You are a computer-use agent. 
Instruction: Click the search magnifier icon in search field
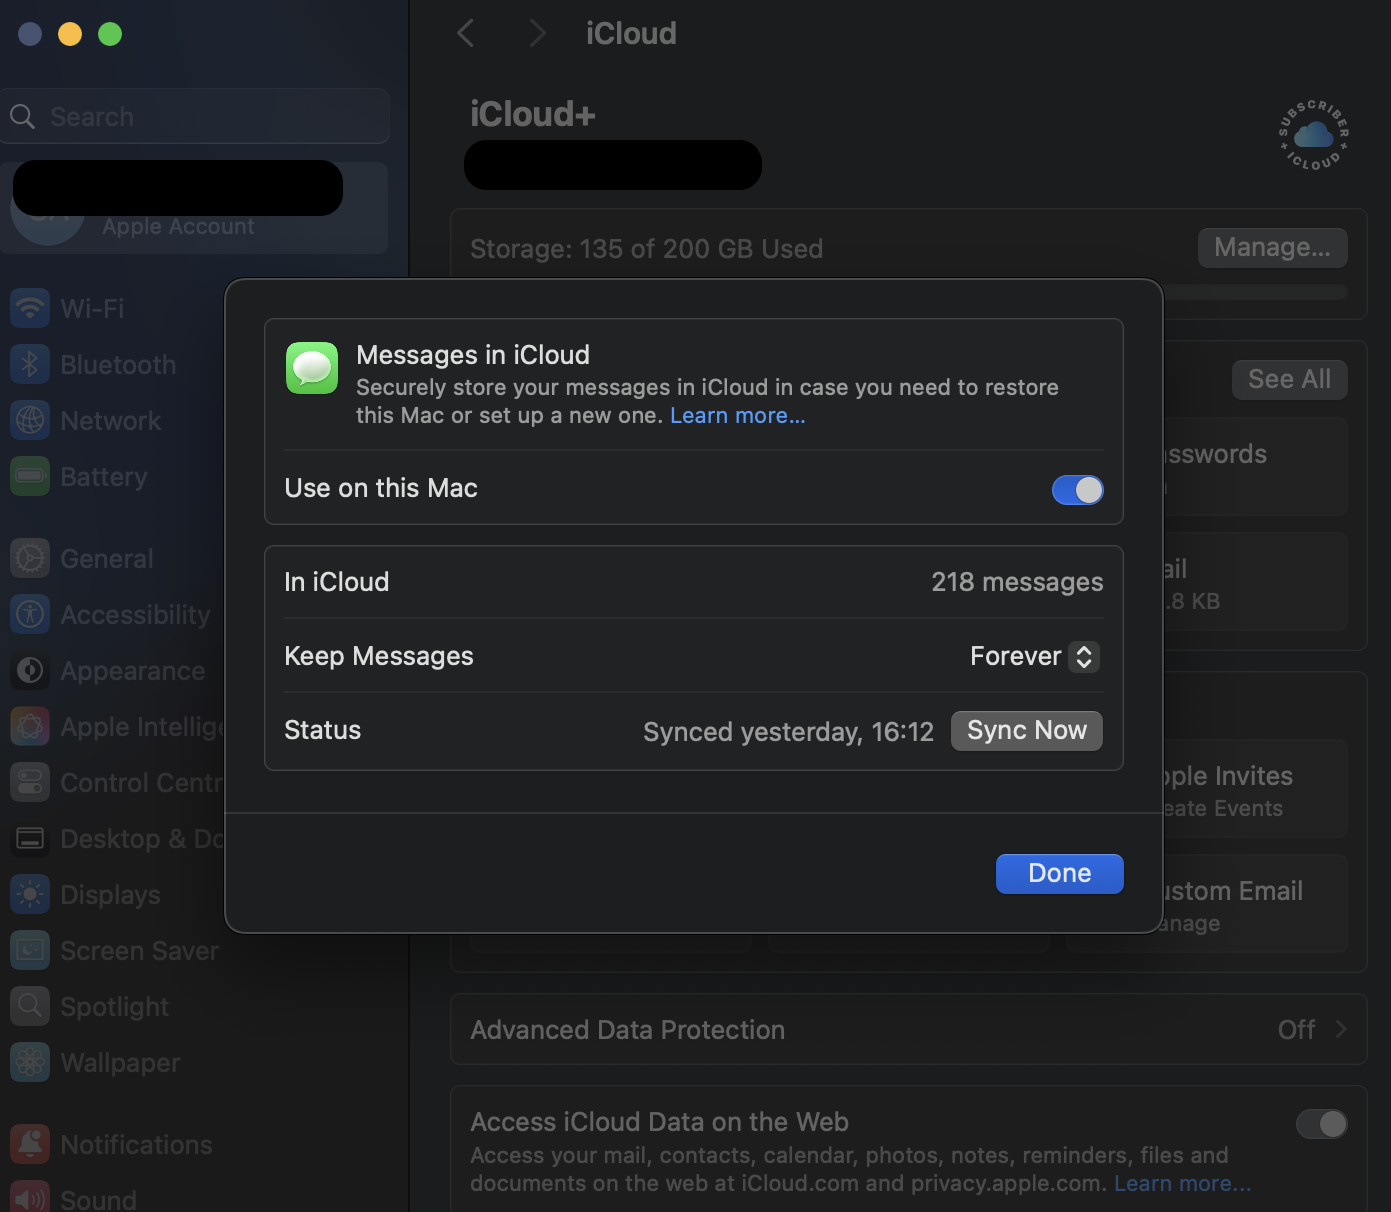pyautogui.click(x=22, y=117)
